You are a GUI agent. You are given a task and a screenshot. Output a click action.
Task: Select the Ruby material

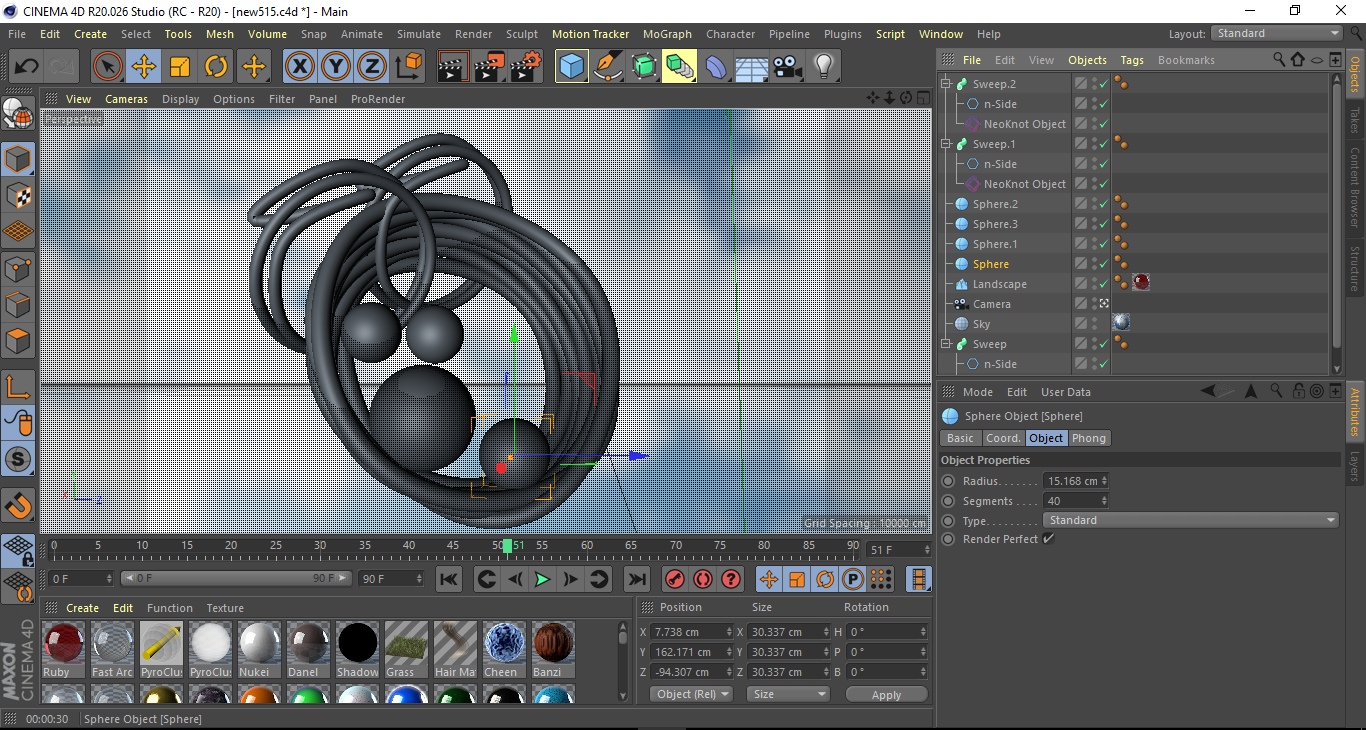click(63, 649)
